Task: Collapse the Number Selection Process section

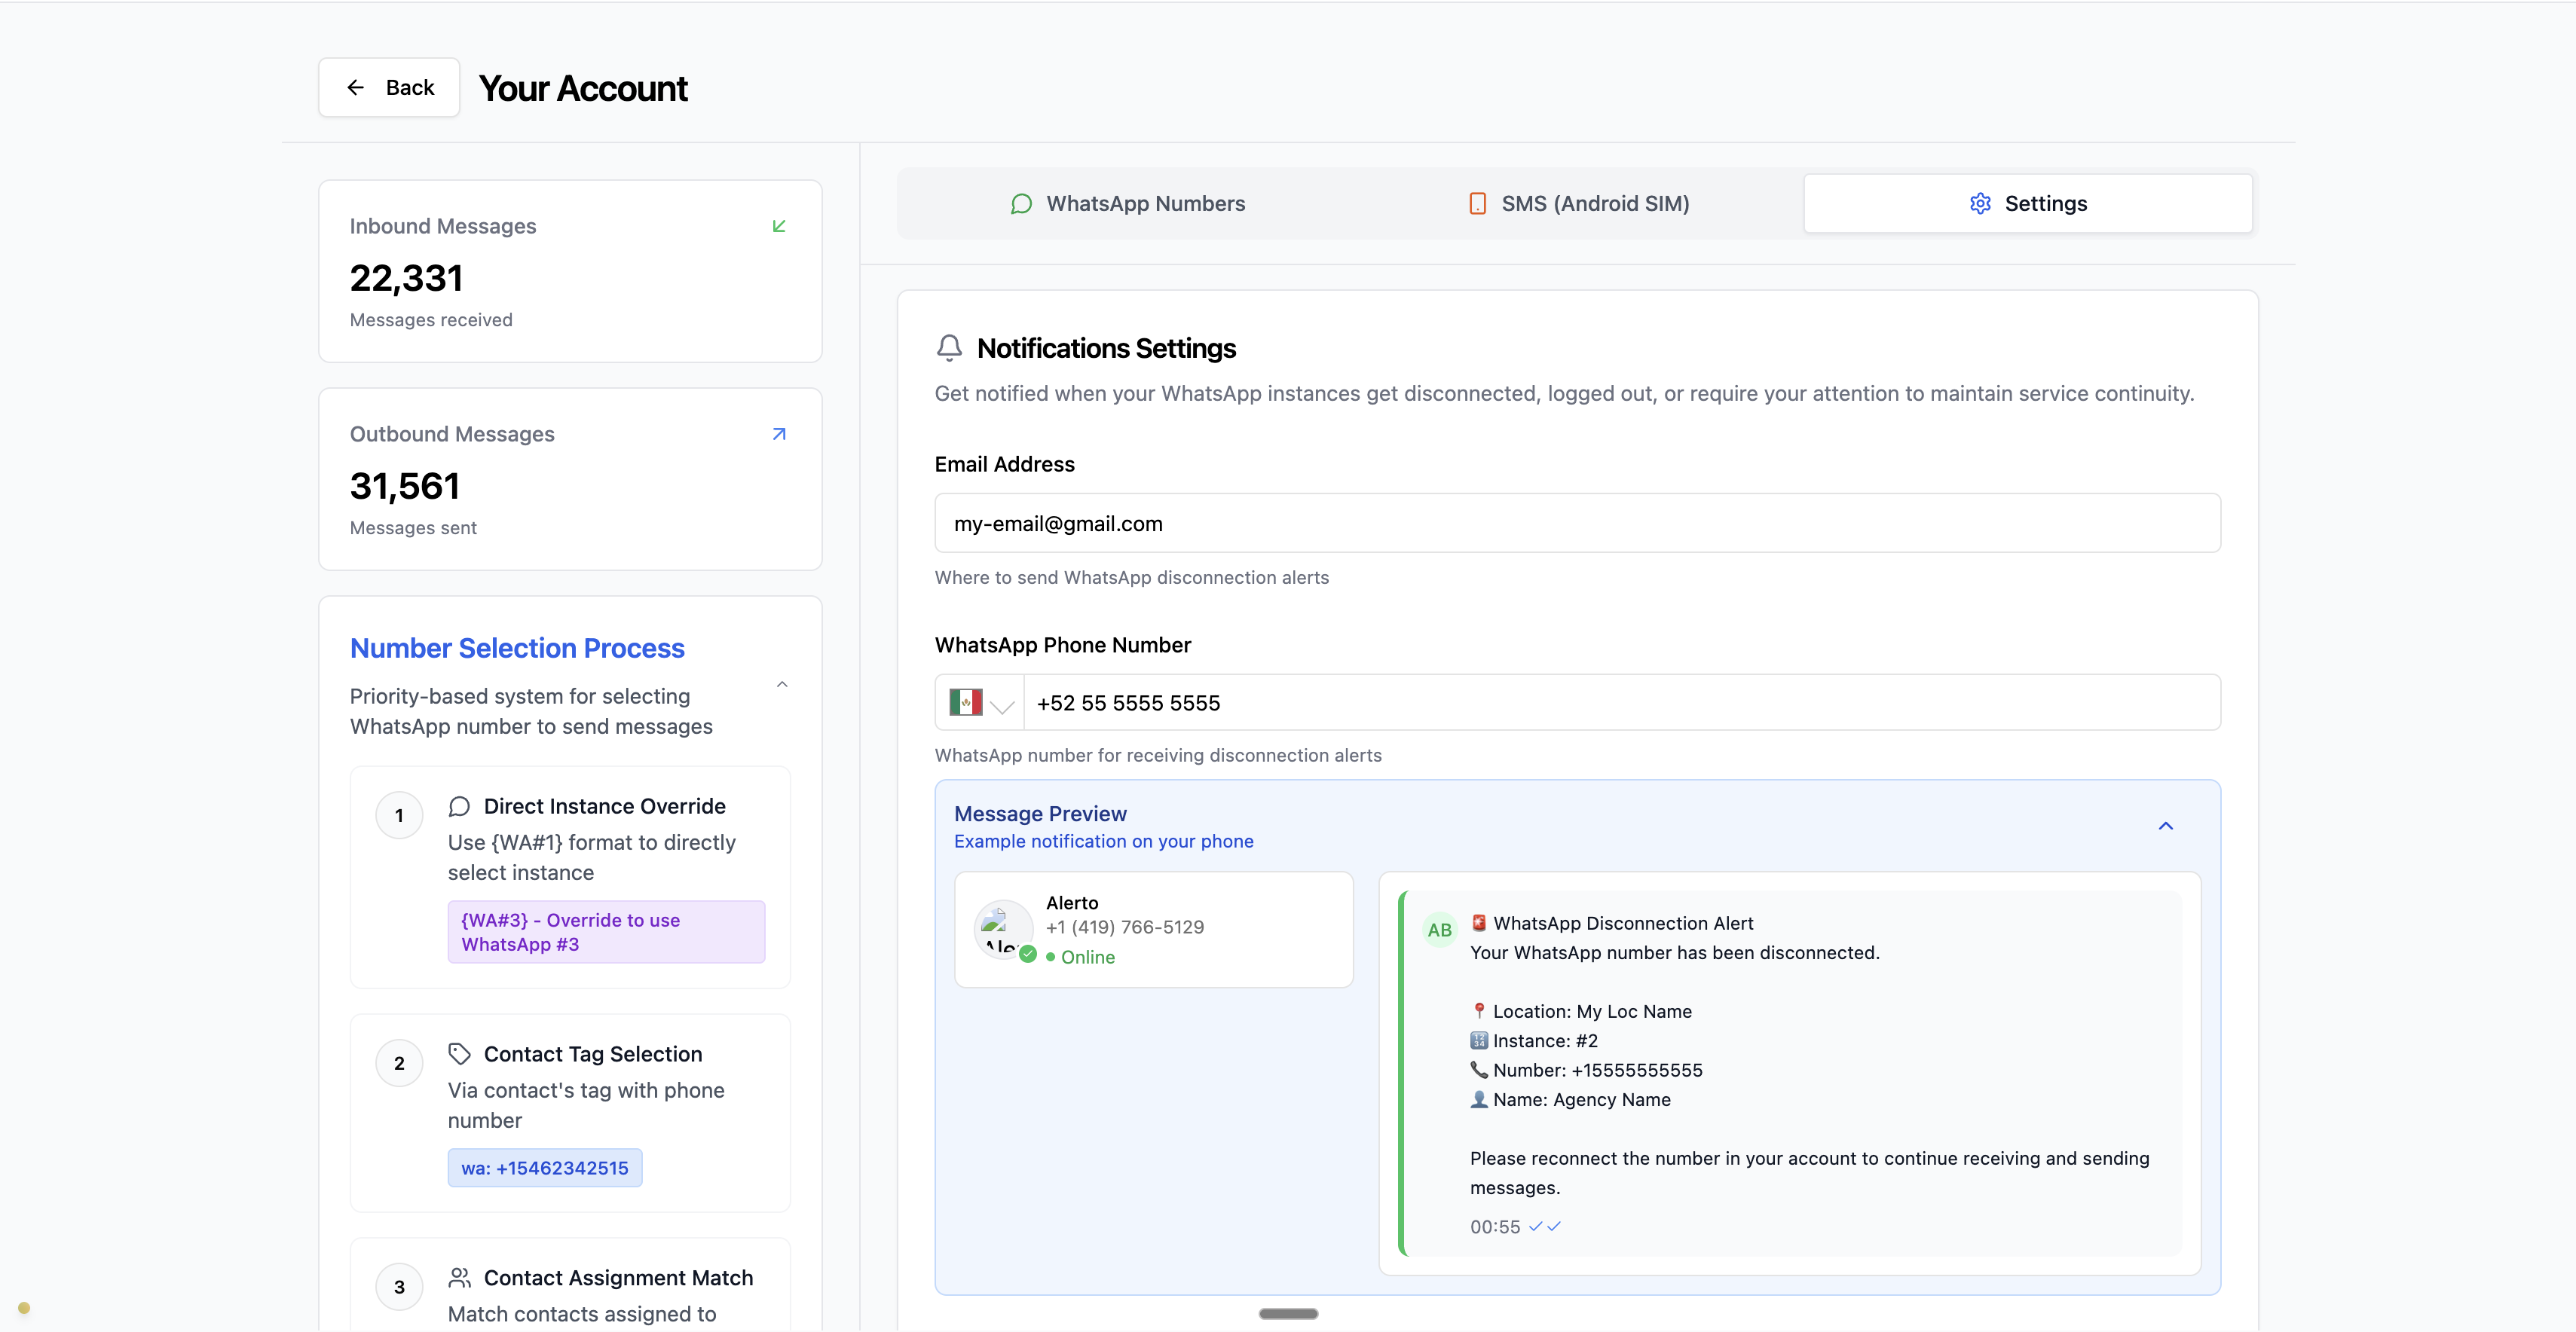Action: click(782, 684)
